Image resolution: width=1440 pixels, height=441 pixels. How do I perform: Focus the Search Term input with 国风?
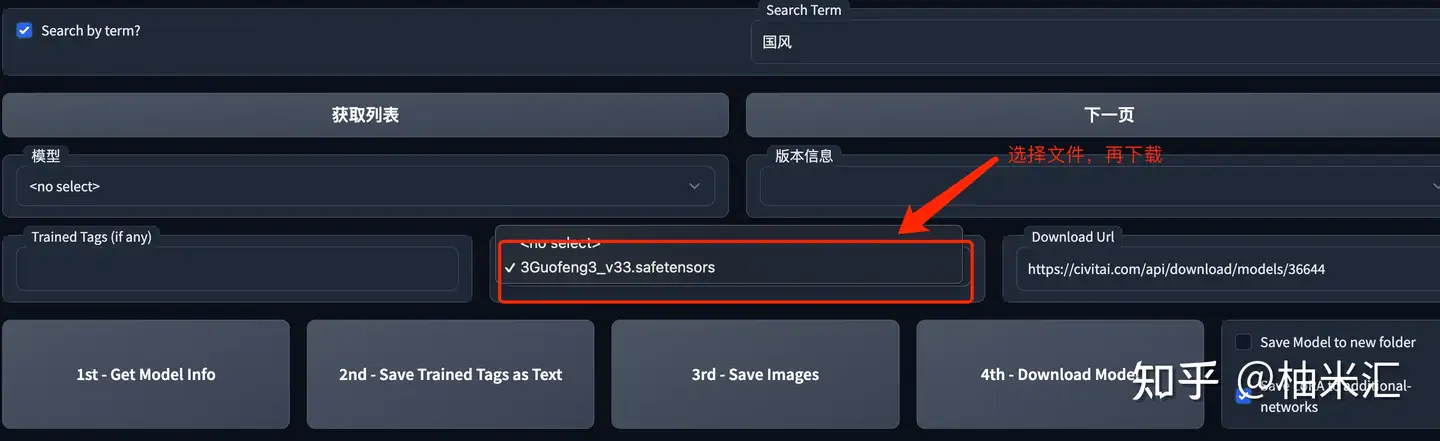(x=1095, y=43)
